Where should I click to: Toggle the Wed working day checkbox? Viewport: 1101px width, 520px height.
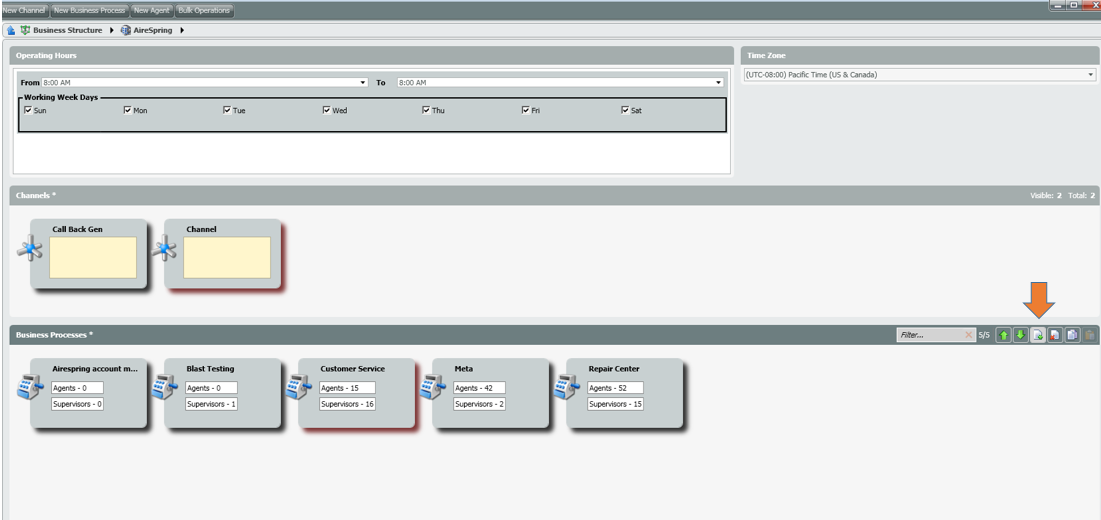(327, 110)
